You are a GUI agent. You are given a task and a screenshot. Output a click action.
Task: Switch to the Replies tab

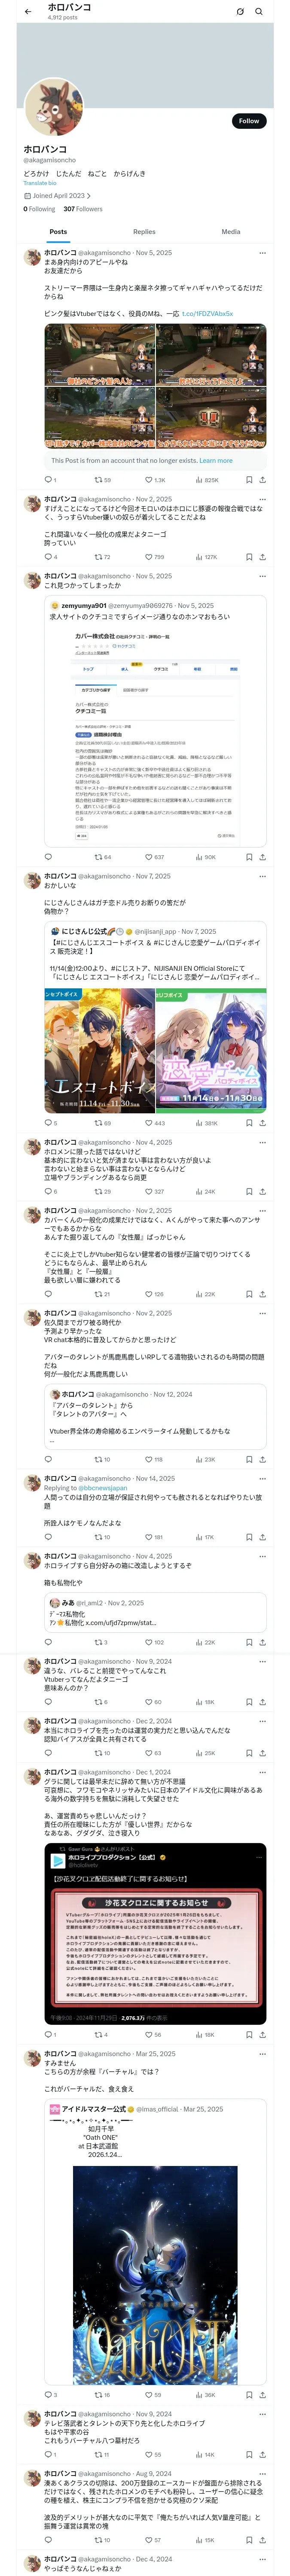click(144, 232)
